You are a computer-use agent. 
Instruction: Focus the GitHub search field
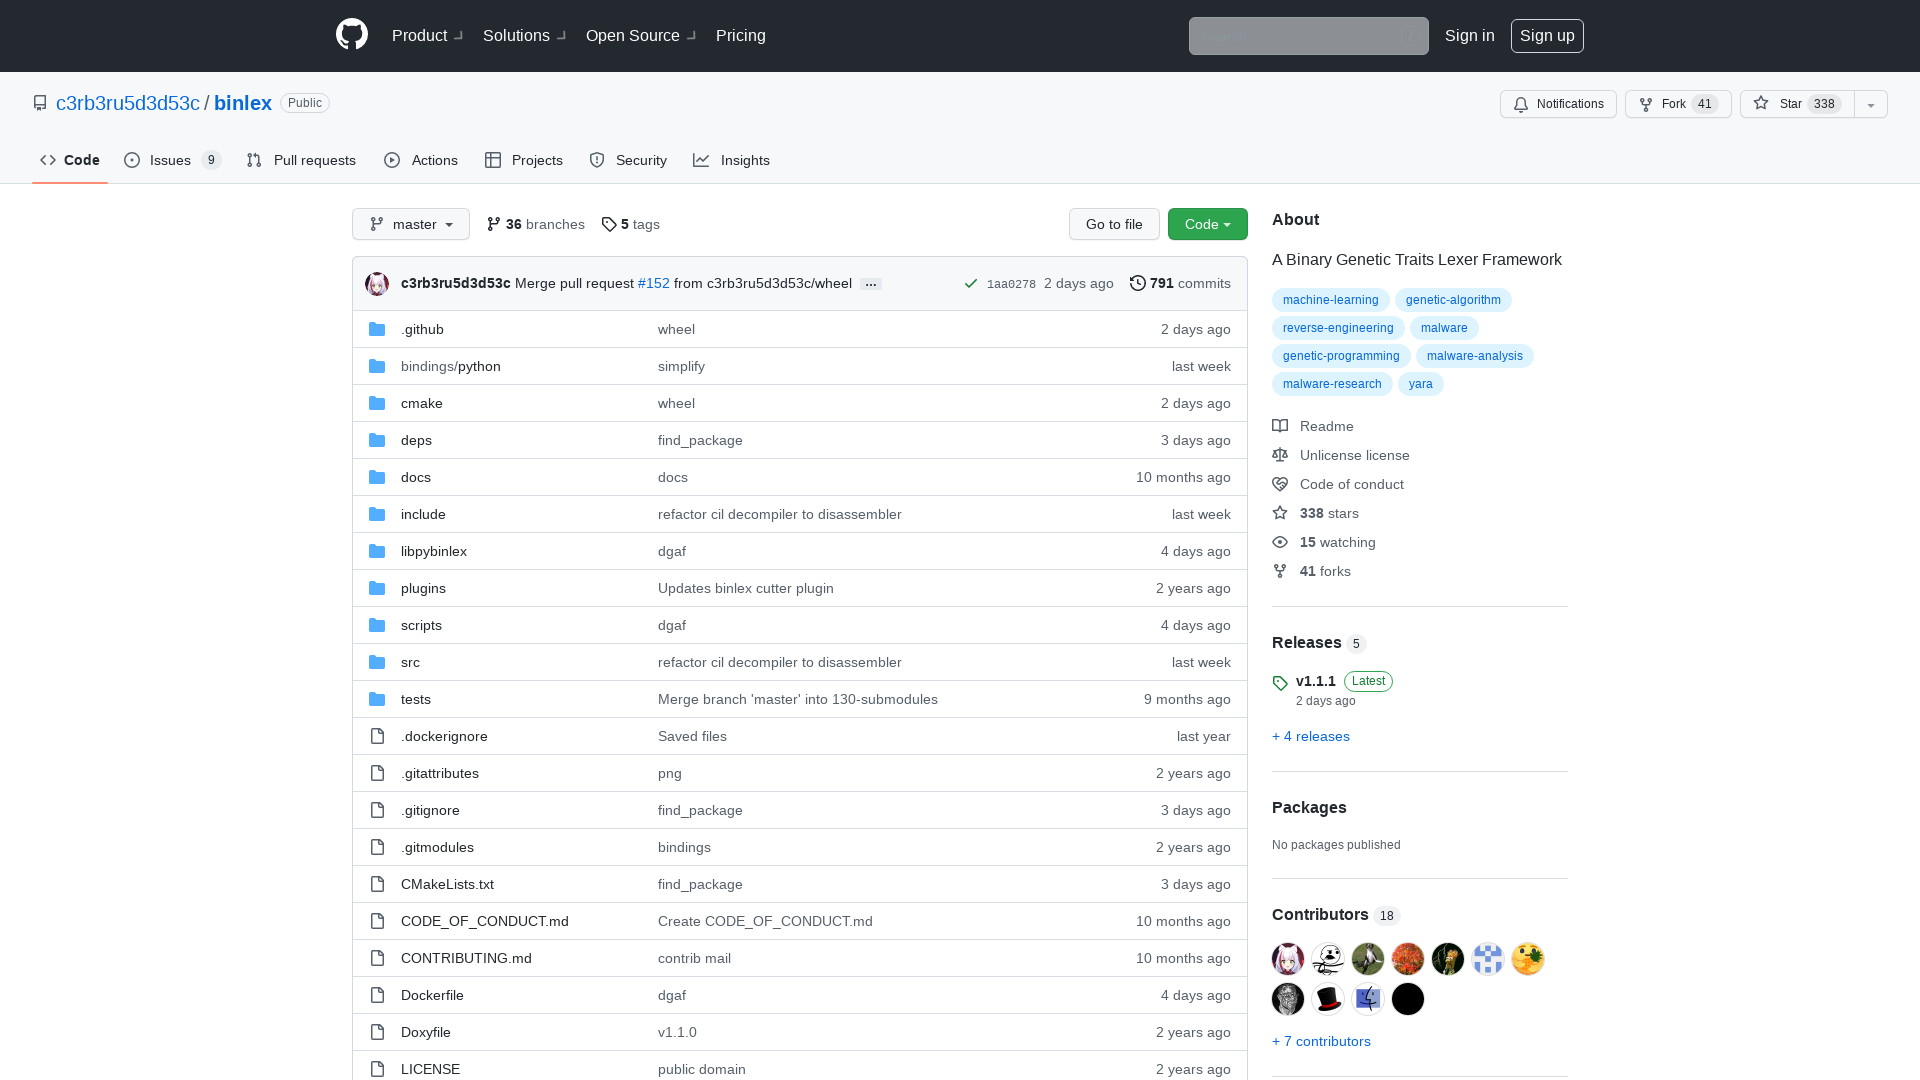click(1309, 36)
